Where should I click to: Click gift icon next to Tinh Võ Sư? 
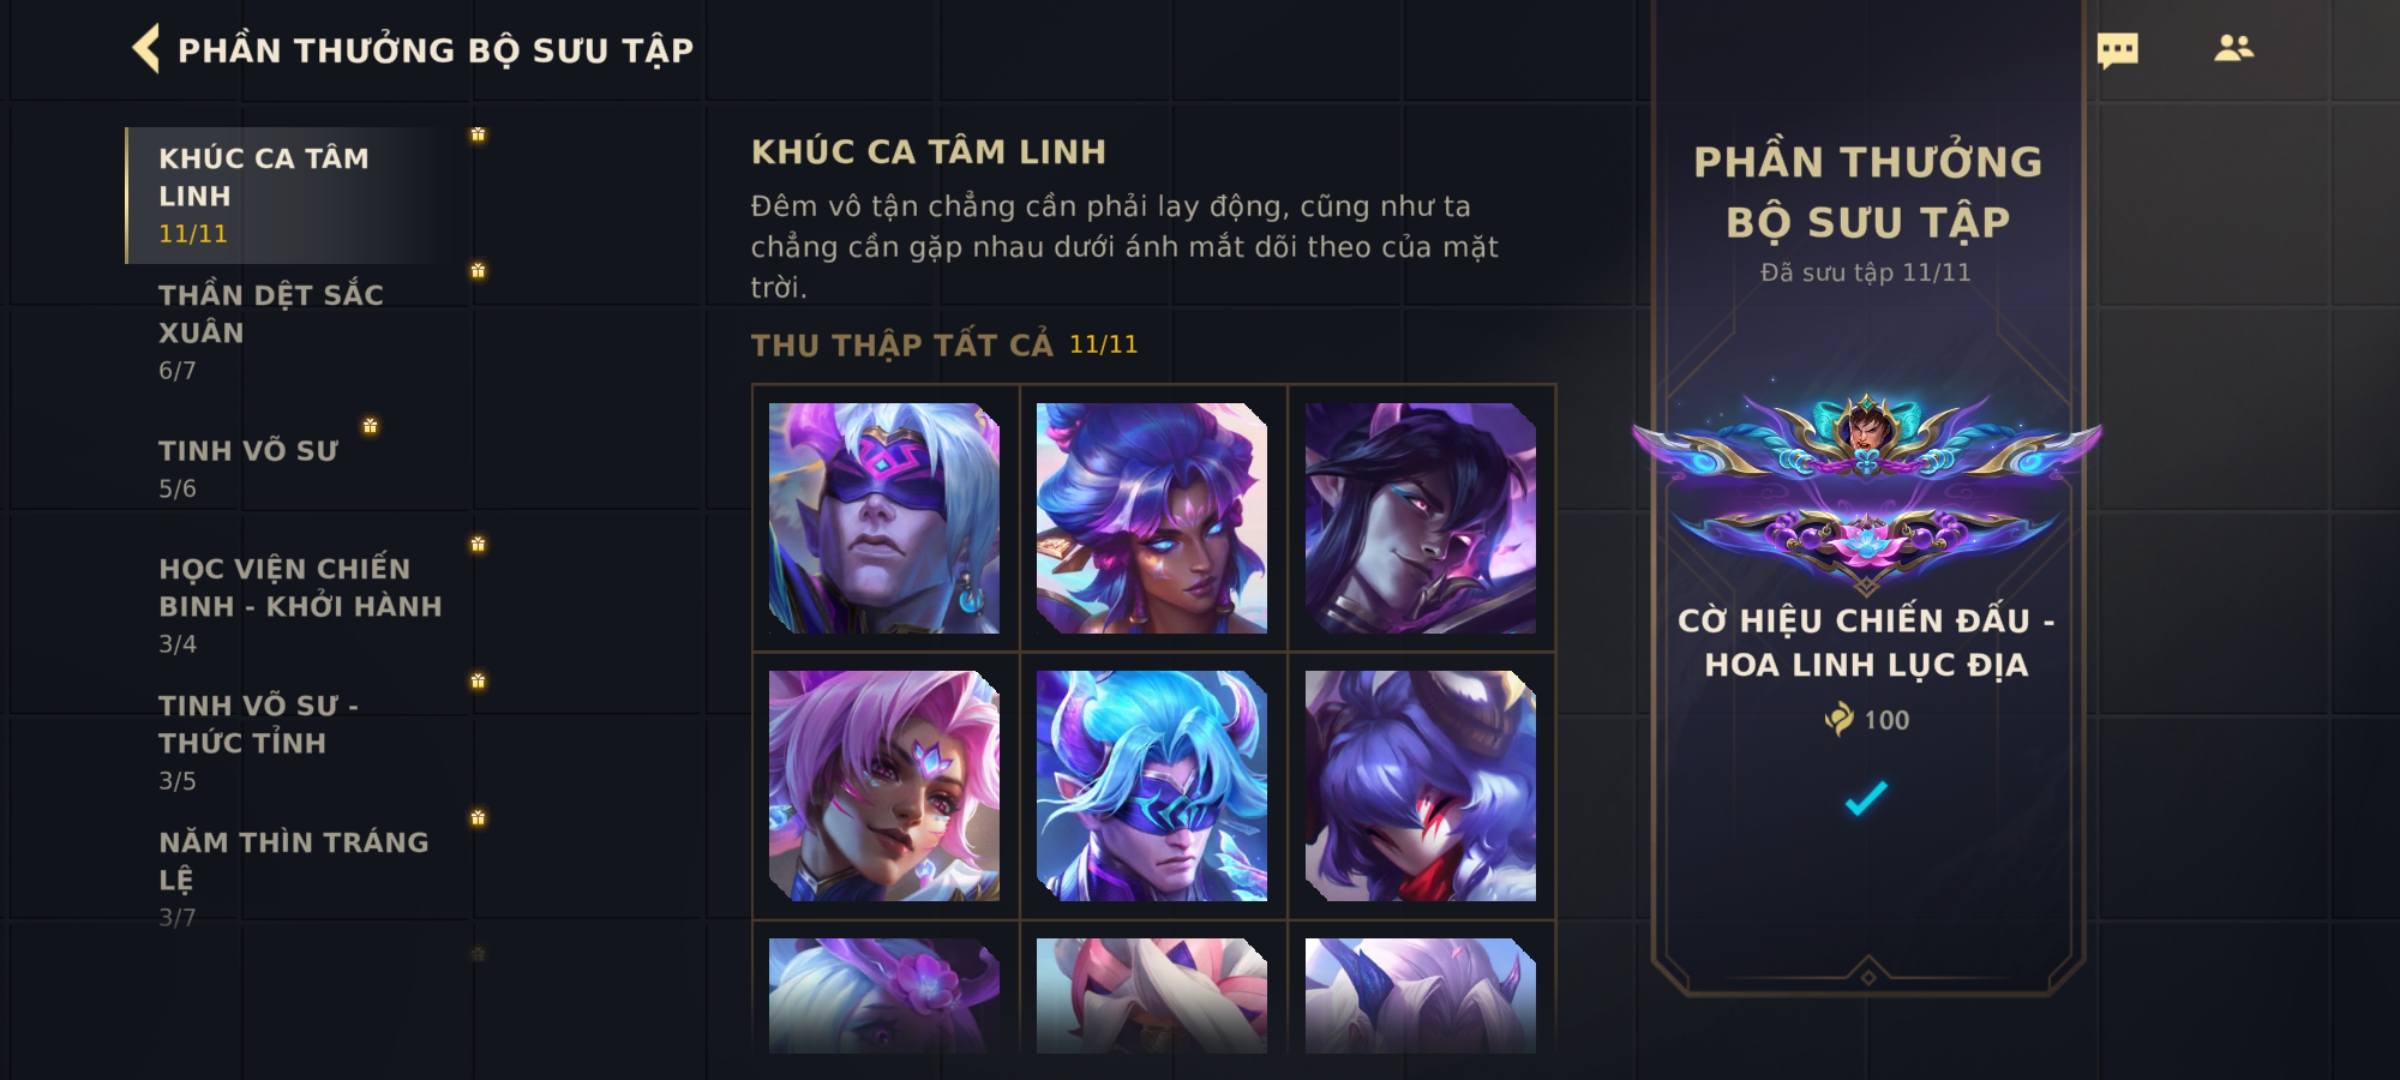click(370, 426)
